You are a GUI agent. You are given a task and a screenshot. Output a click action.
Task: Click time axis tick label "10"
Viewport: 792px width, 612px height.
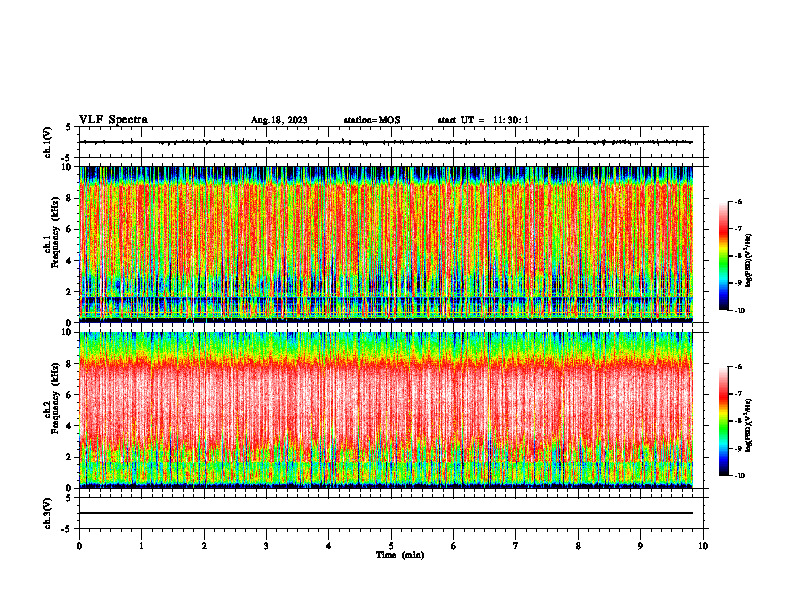703,546
